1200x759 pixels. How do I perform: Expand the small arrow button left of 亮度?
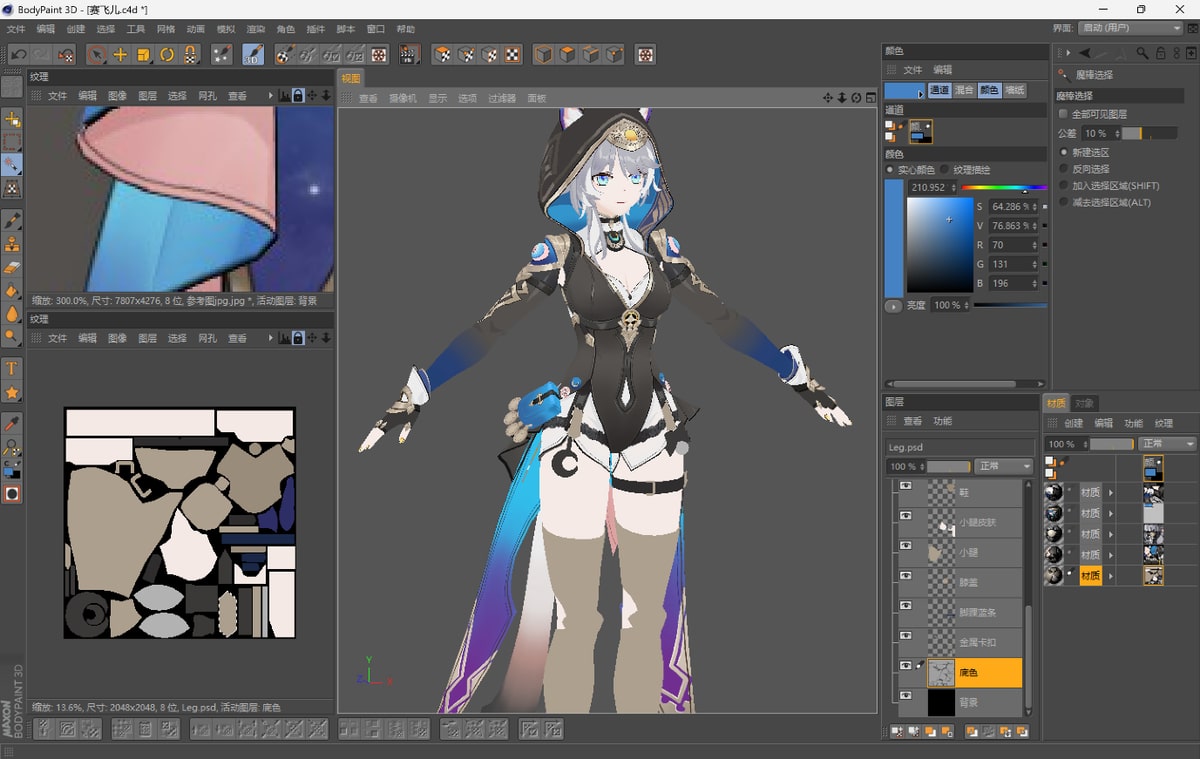pos(893,305)
